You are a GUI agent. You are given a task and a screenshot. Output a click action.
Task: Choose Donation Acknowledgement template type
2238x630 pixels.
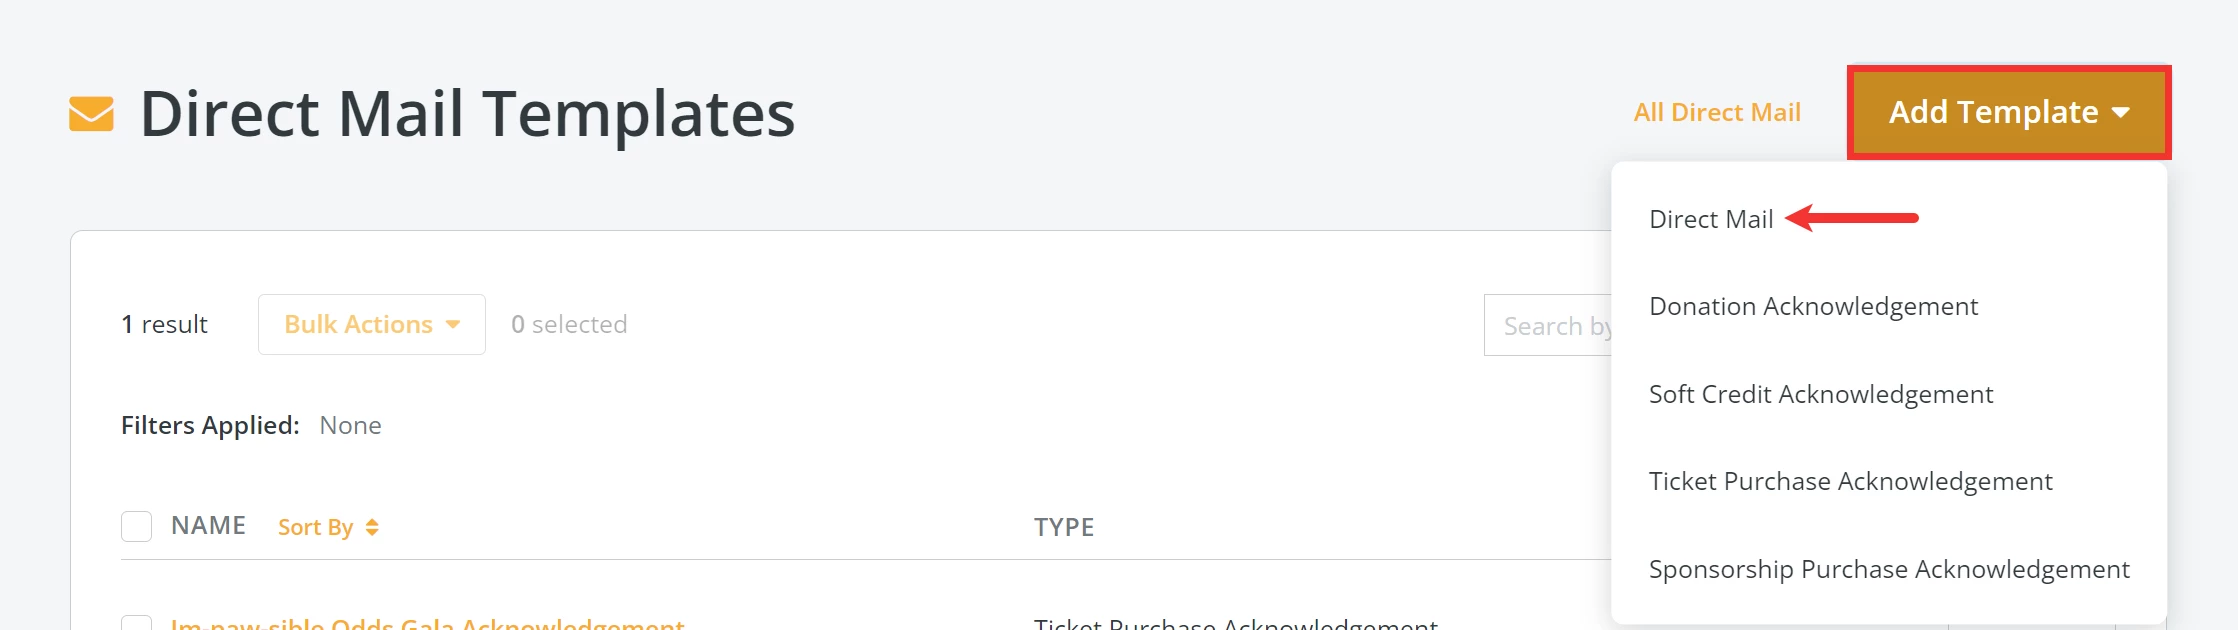1813,306
